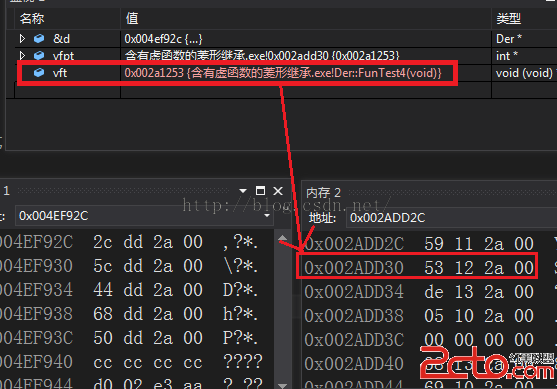Expand the &d watch variable
The width and height of the screenshot is (557, 389).
click(x=22, y=38)
